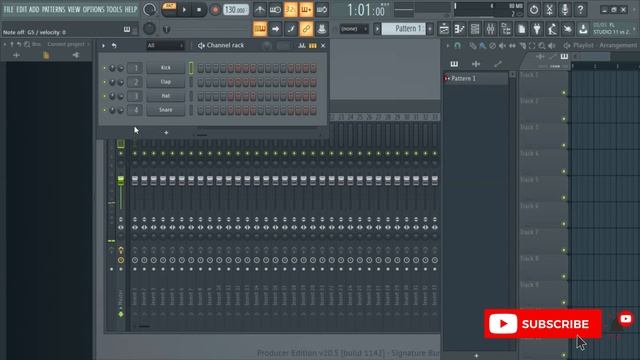Open the Browser toolbar icon
The height and width of the screenshot is (360, 640).
pos(506,29)
